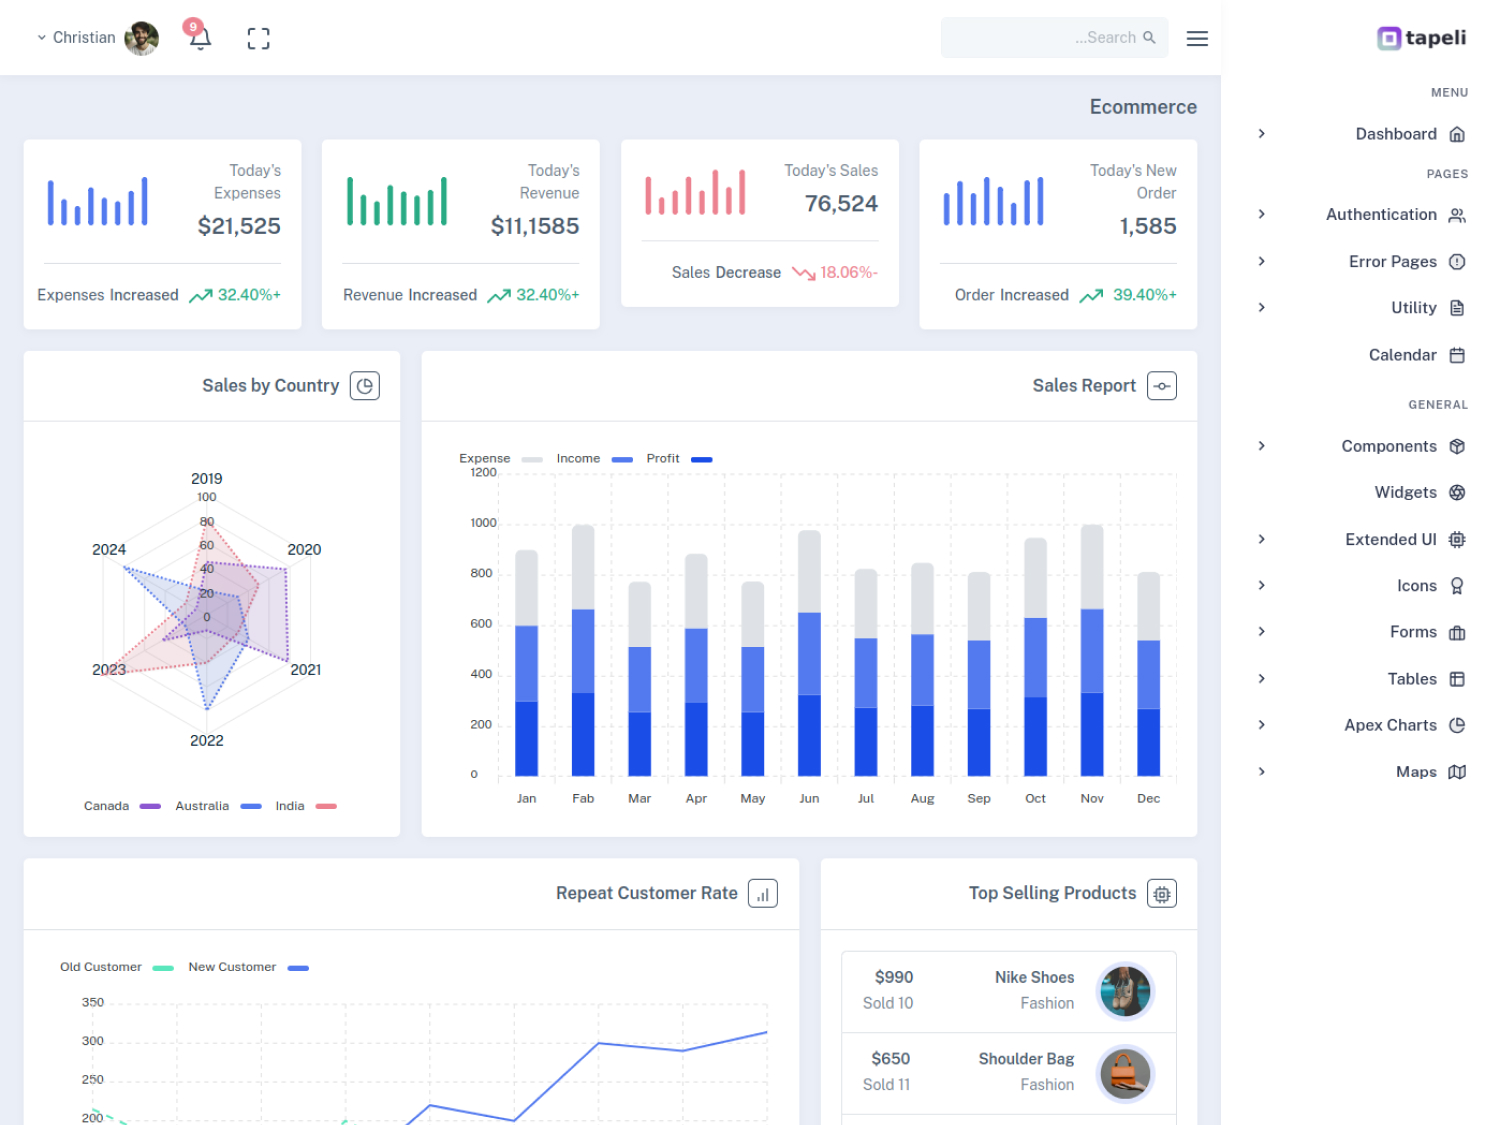This screenshot has height=1125, width=1500.
Task: Click the Extended UI chip icon
Action: pyautogui.click(x=1457, y=540)
